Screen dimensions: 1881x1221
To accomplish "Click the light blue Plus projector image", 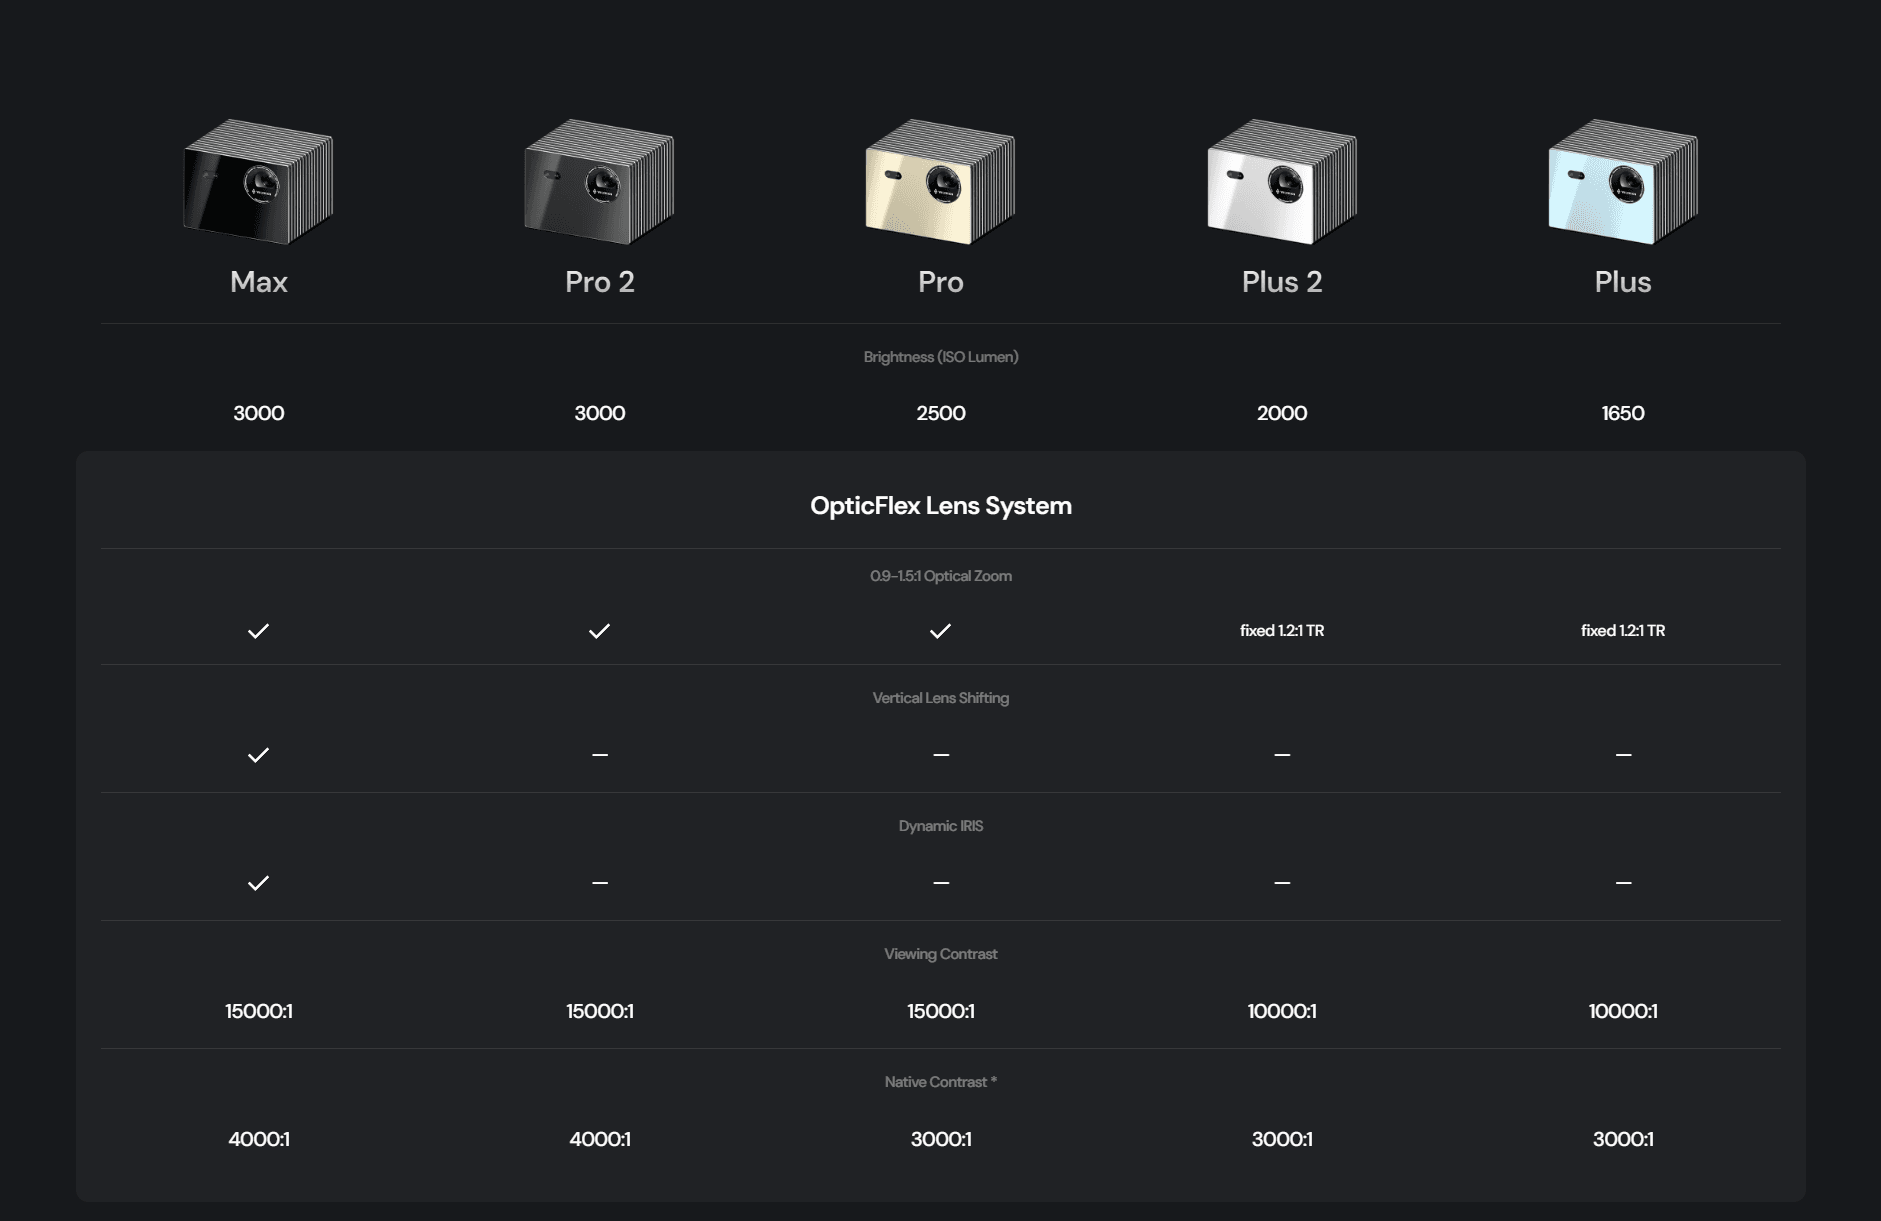I will click(x=1623, y=182).
